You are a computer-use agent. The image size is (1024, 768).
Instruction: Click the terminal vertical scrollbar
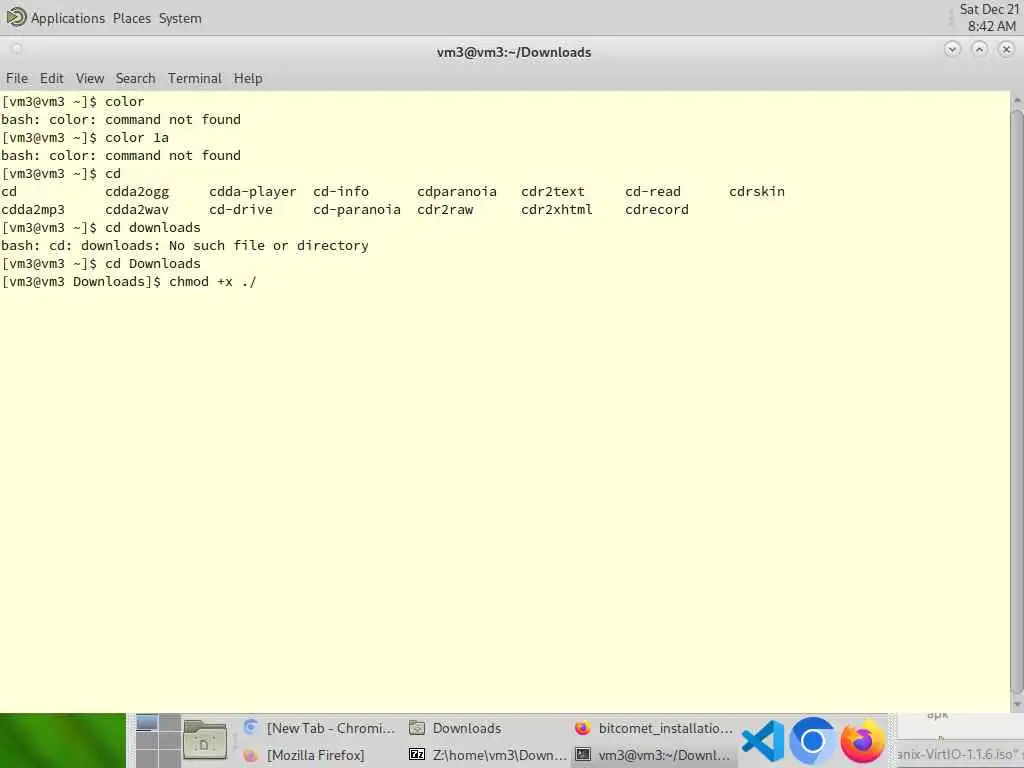(1016, 402)
